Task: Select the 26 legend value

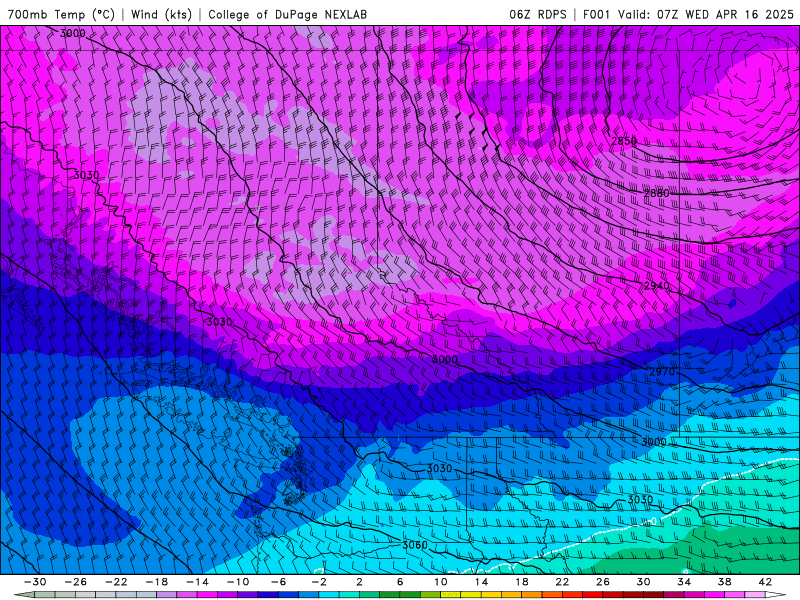Action: 603,582
